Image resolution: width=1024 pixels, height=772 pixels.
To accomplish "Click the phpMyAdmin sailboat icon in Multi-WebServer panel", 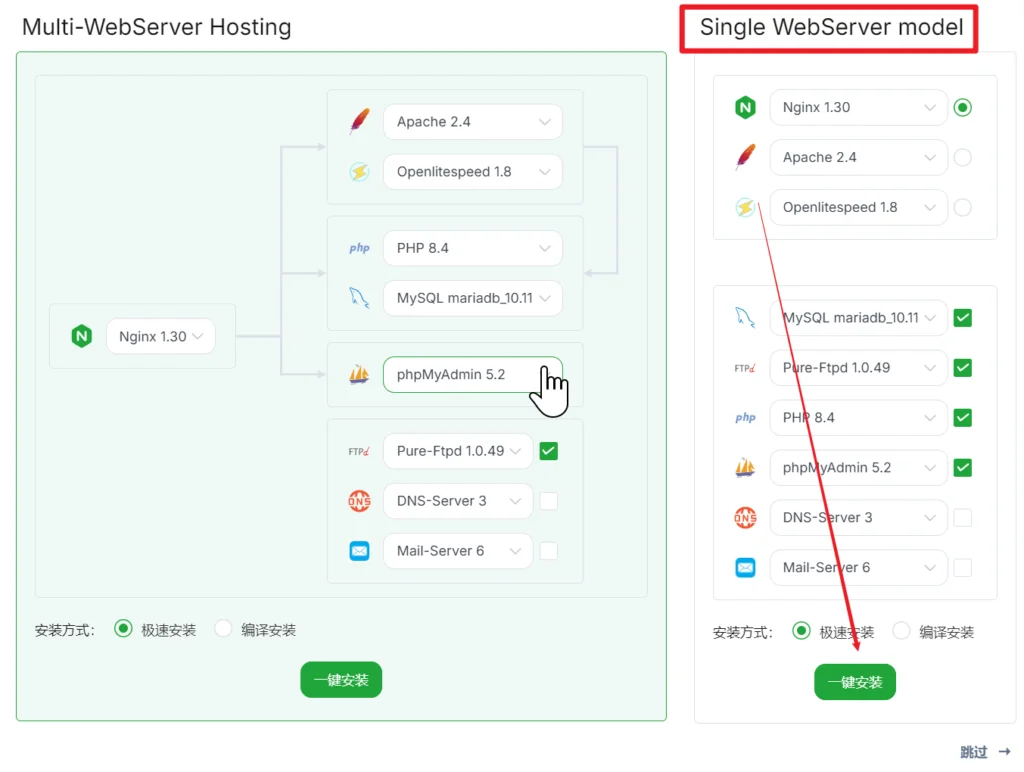I will (x=359, y=374).
